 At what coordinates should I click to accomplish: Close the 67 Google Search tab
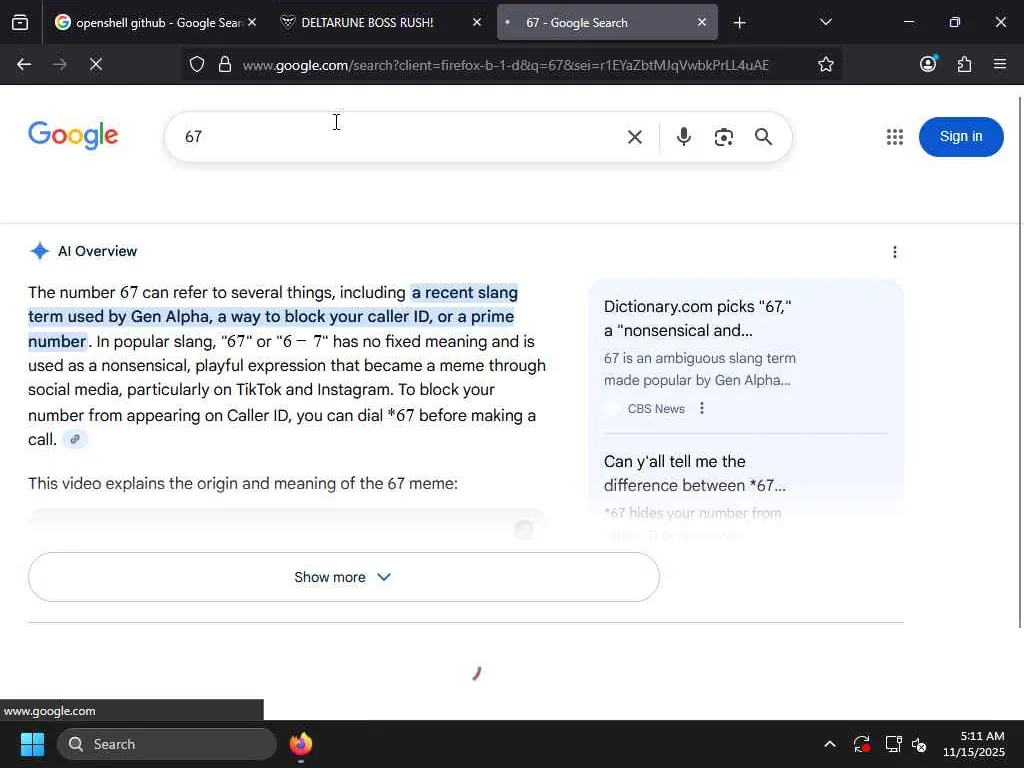[701, 23]
